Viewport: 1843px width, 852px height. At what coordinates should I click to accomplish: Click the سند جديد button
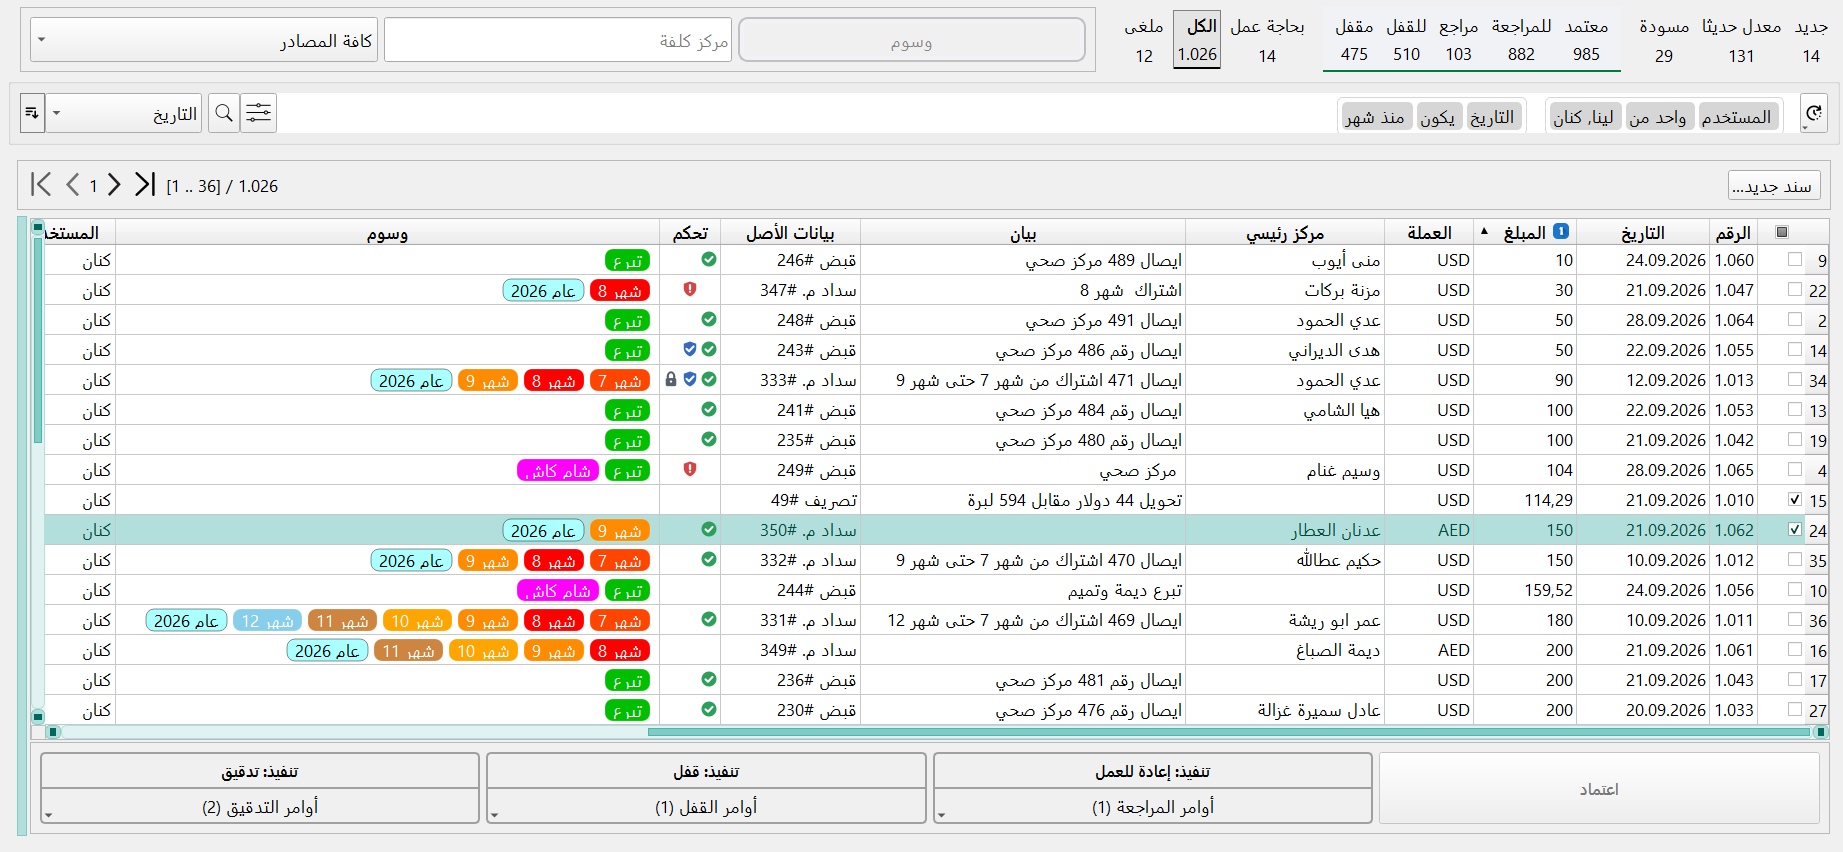tap(1774, 186)
